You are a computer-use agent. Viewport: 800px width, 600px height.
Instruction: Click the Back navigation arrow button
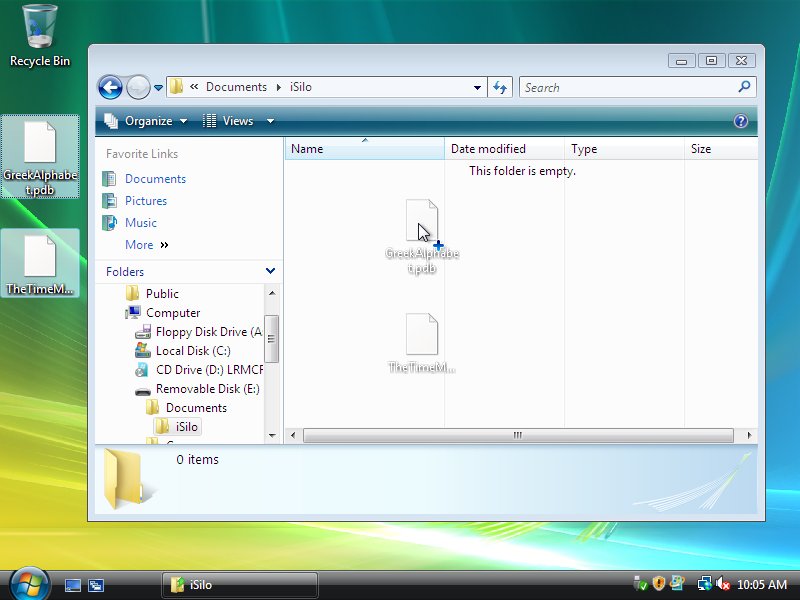110,87
